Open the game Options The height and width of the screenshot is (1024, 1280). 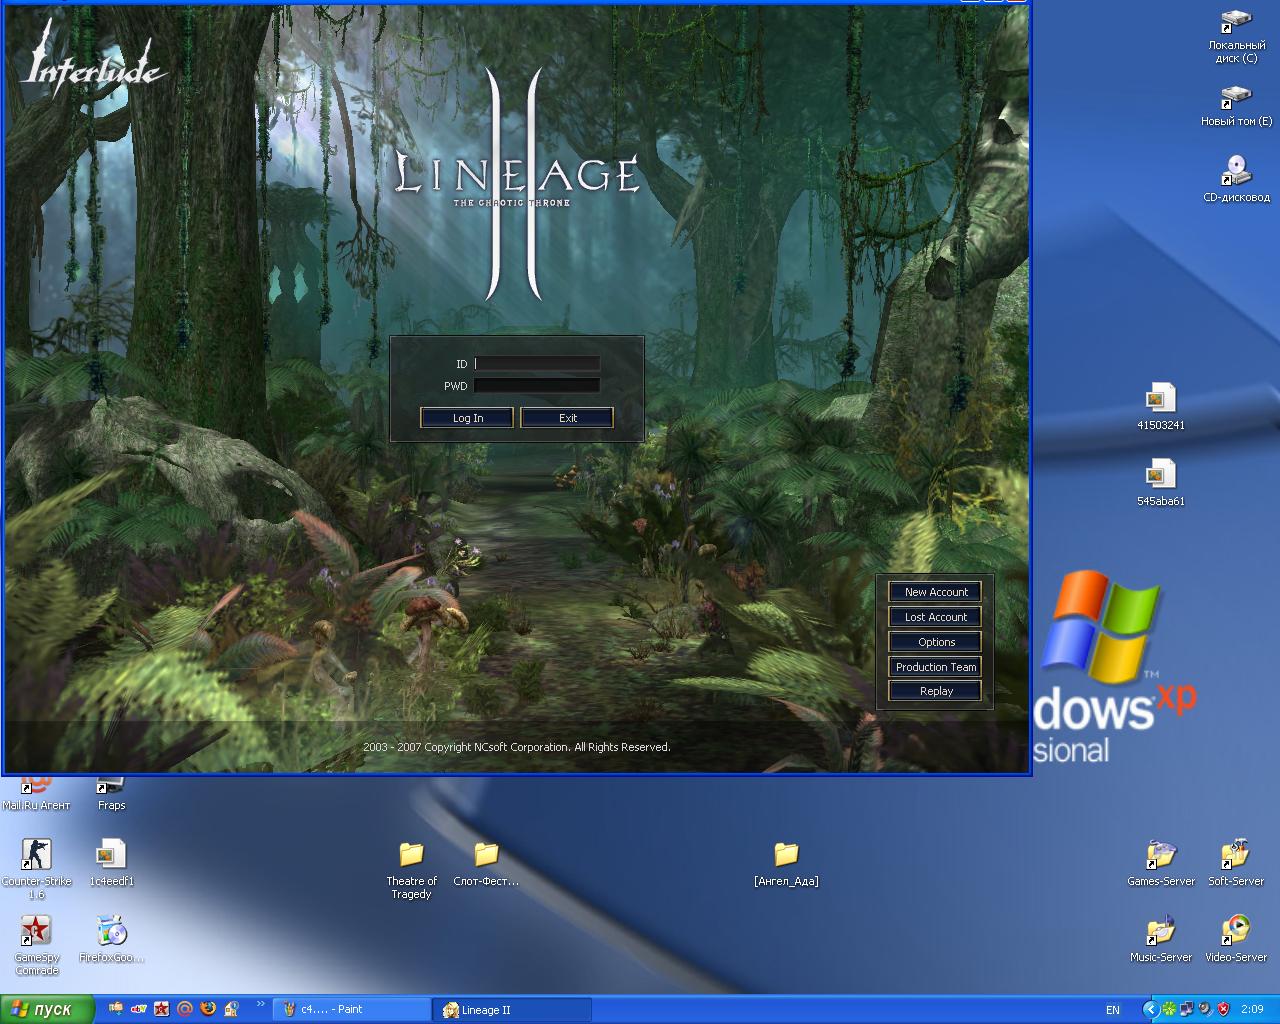(x=935, y=642)
